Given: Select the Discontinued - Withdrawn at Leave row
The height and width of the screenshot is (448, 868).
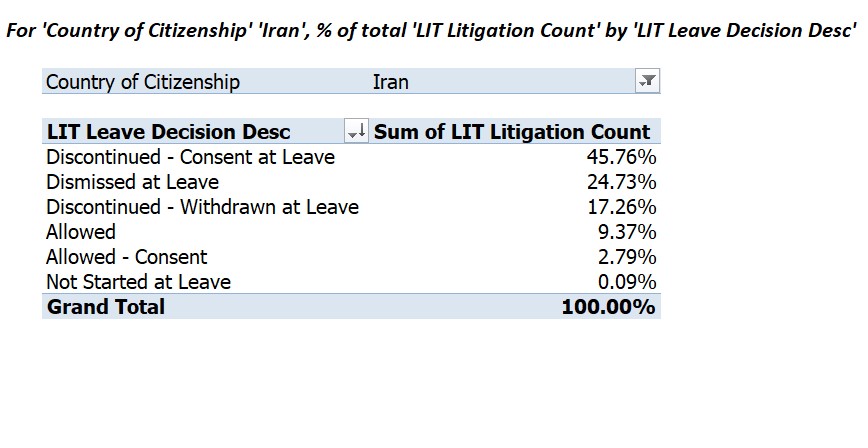Looking at the screenshot, I should 351,207.
